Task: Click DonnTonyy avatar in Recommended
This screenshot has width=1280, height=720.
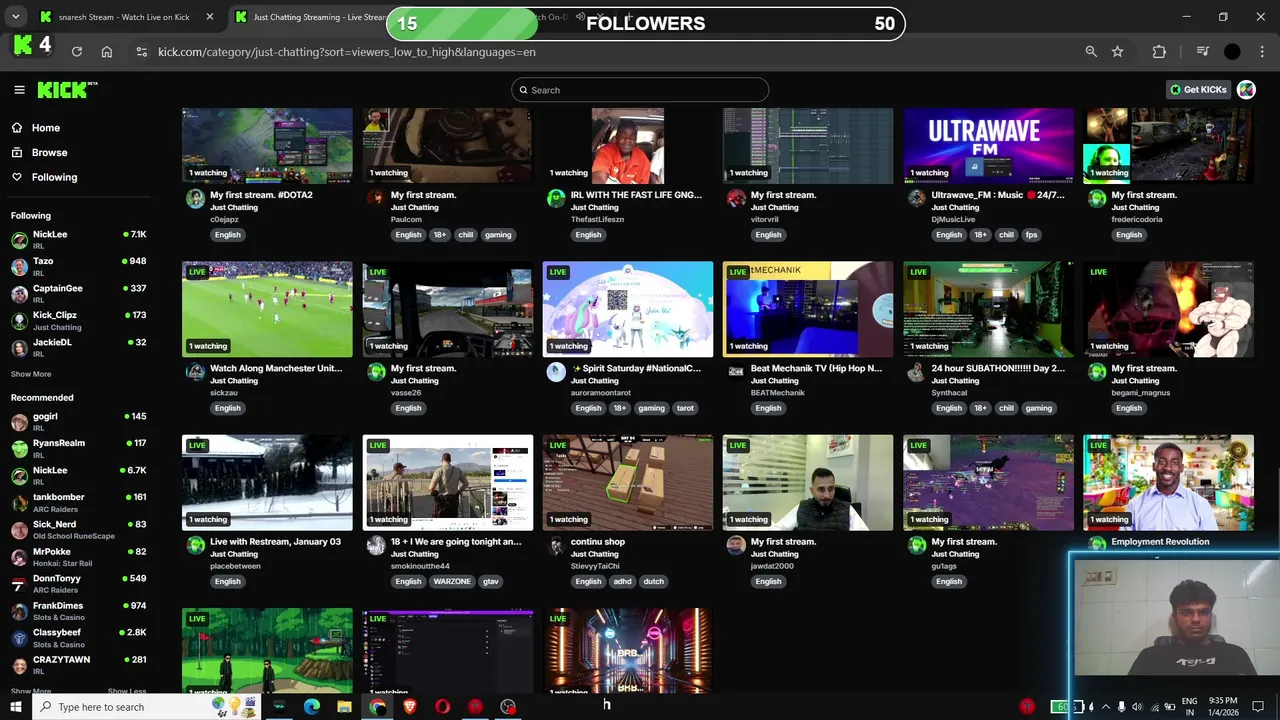Action: click(x=19, y=584)
